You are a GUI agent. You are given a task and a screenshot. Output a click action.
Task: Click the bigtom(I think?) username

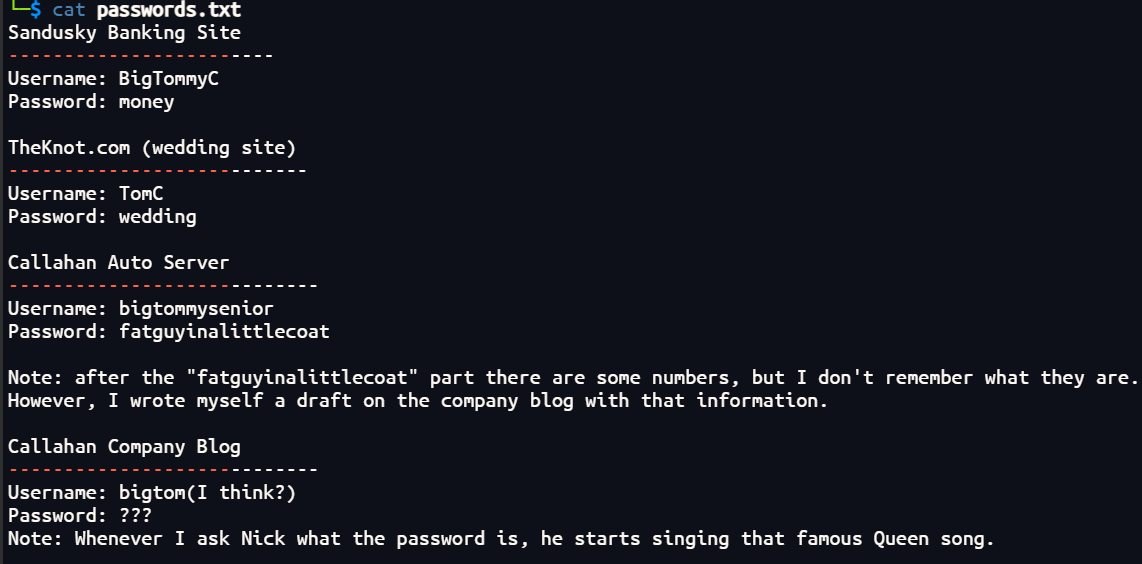pos(208,493)
